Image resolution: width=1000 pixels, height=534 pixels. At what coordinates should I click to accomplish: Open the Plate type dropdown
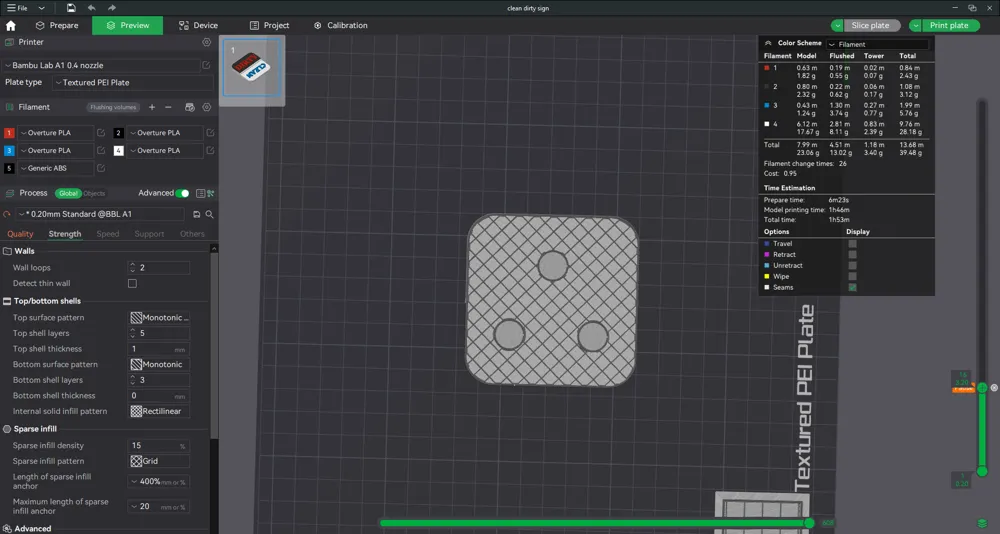(x=133, y=82)
